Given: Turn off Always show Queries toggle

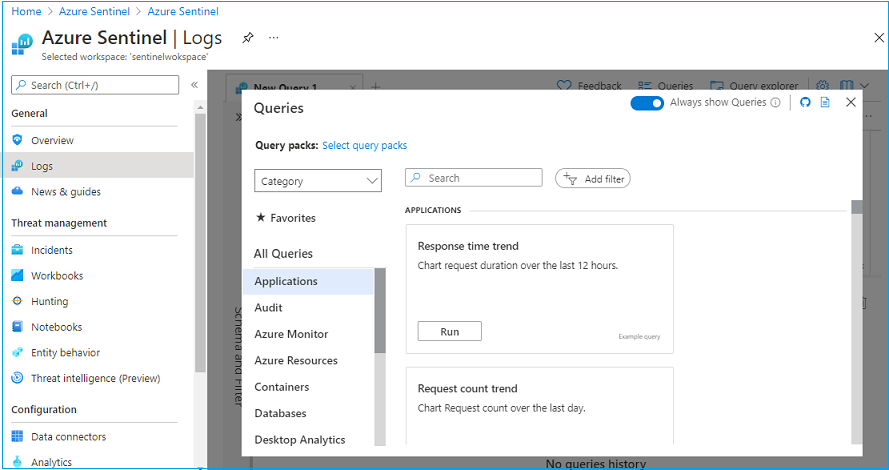Looking at the screenshot, I should click(647, 103).
